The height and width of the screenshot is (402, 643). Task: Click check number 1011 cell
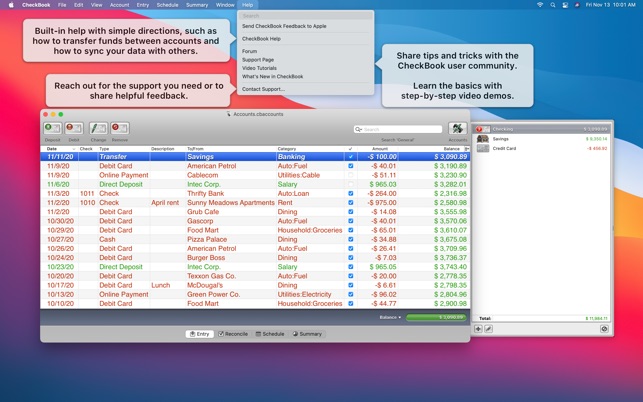coord(87,194)
